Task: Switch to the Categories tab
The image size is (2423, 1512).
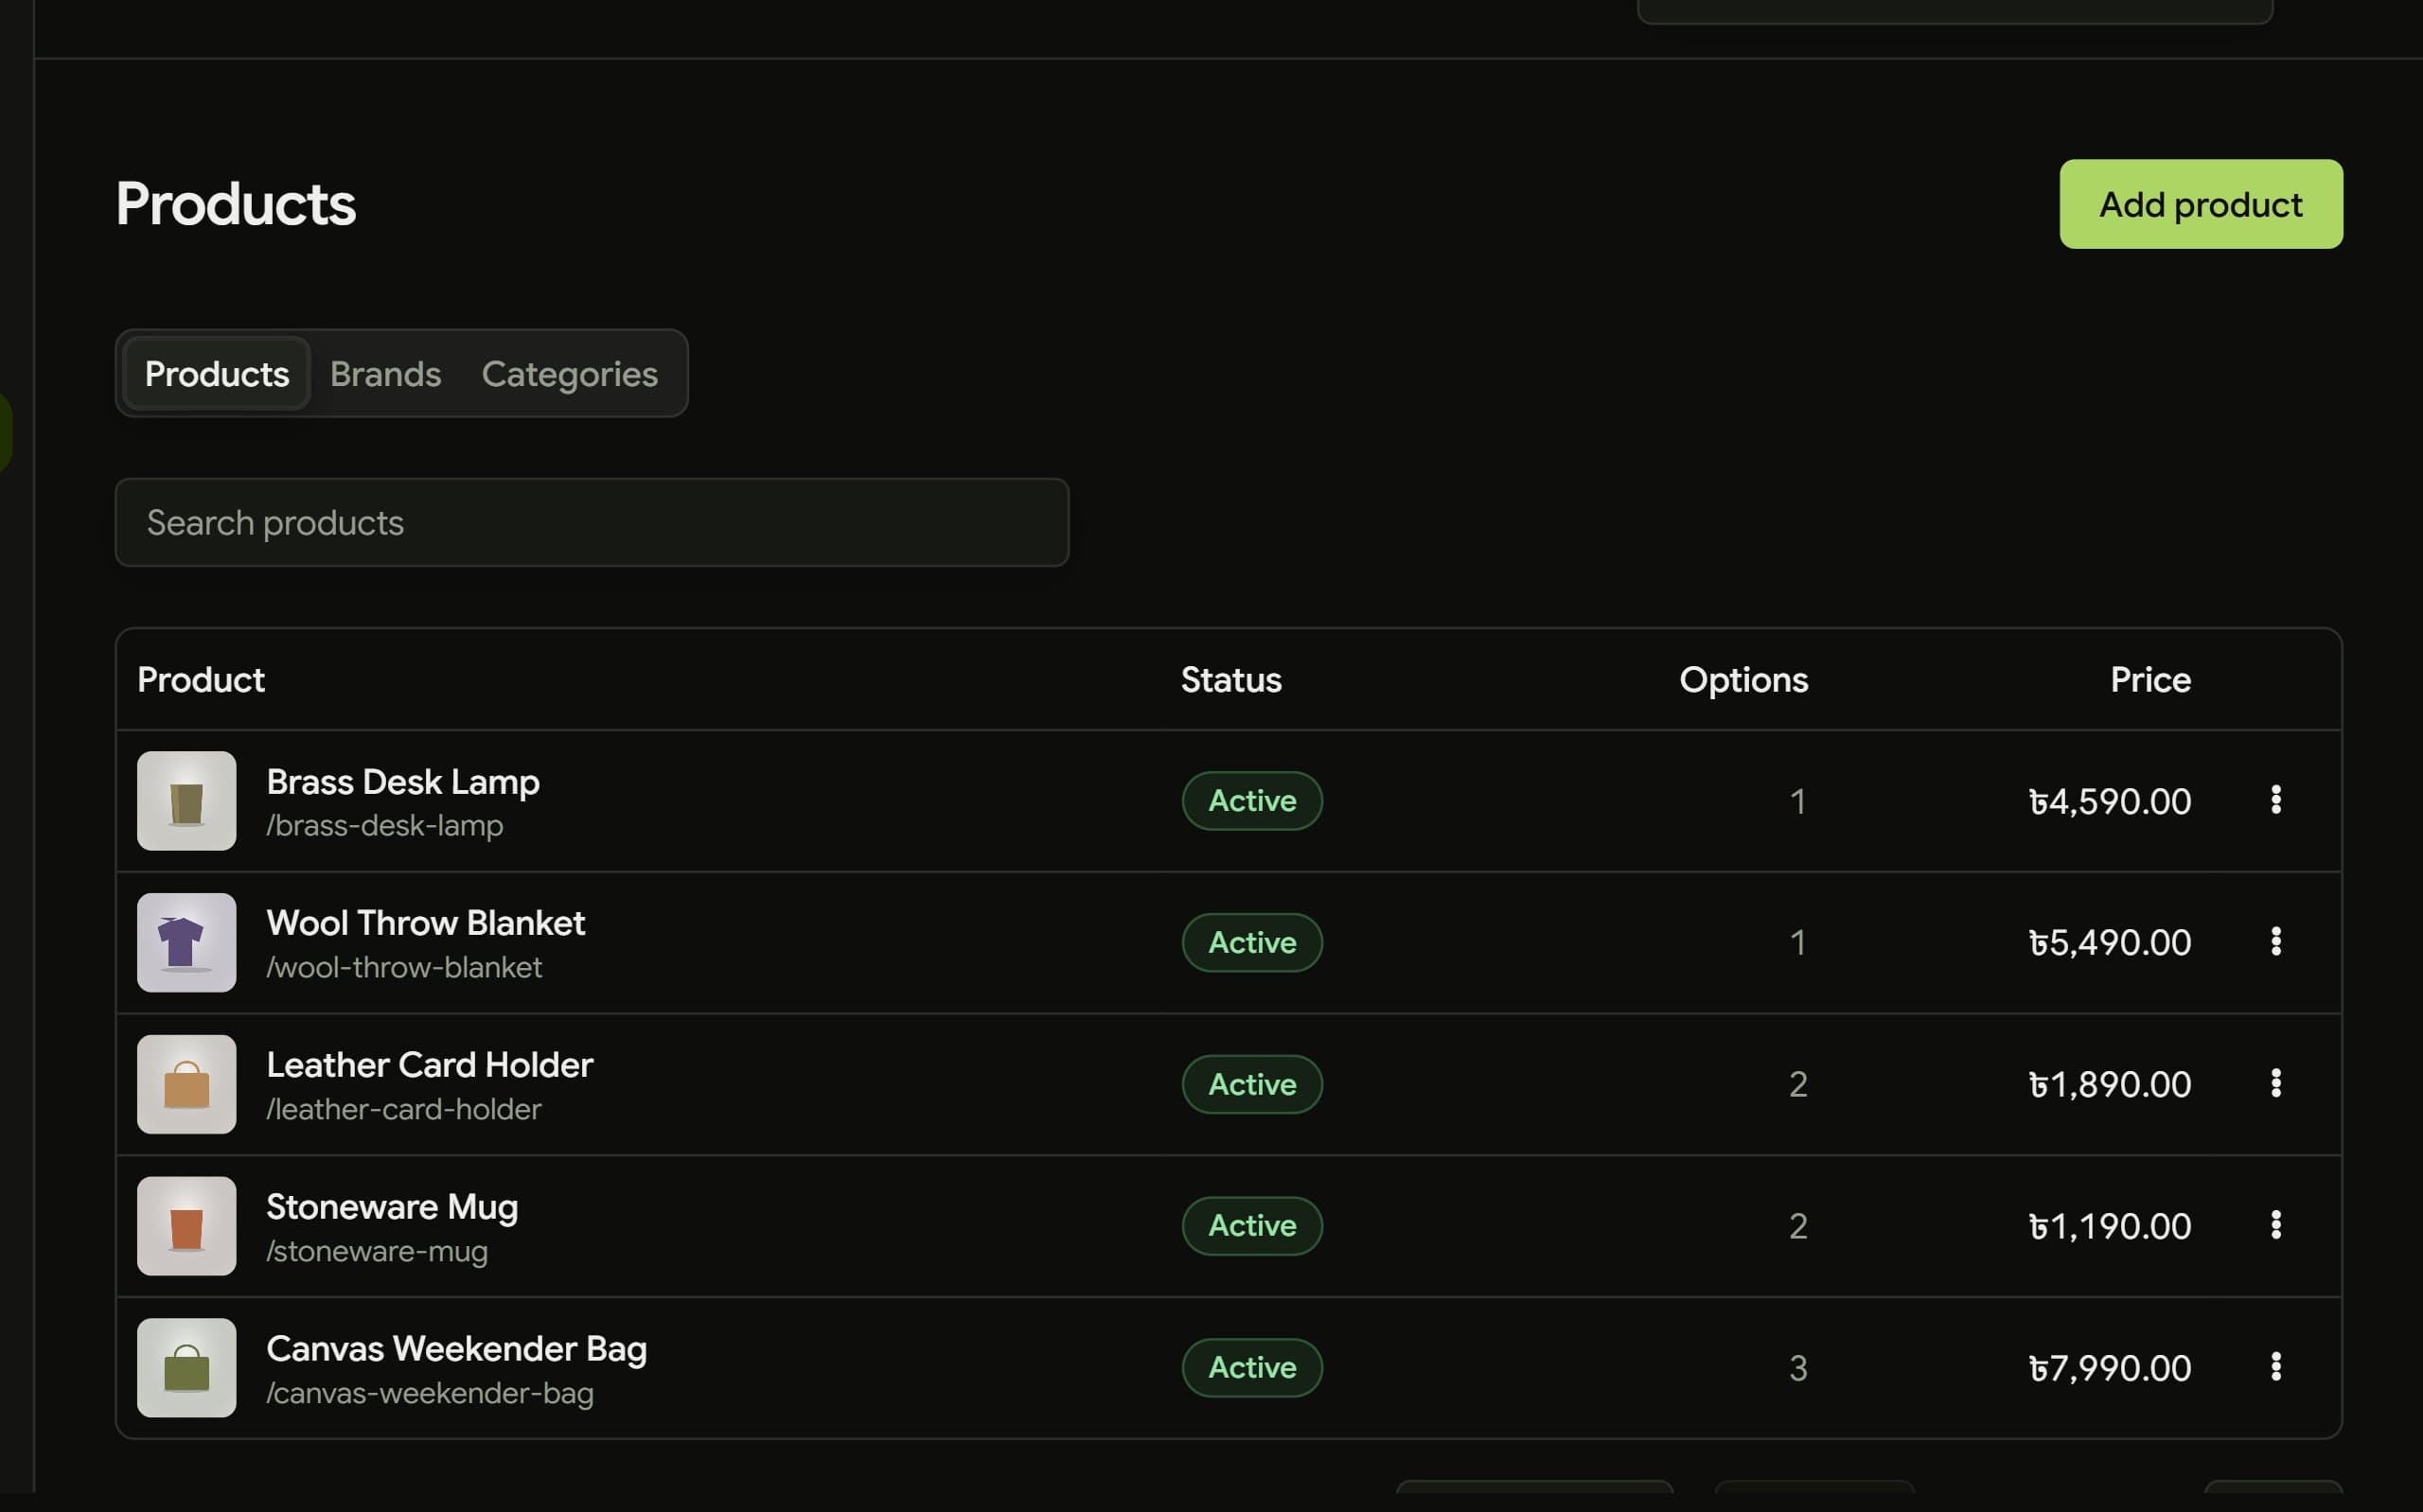Action: (570, 374)
